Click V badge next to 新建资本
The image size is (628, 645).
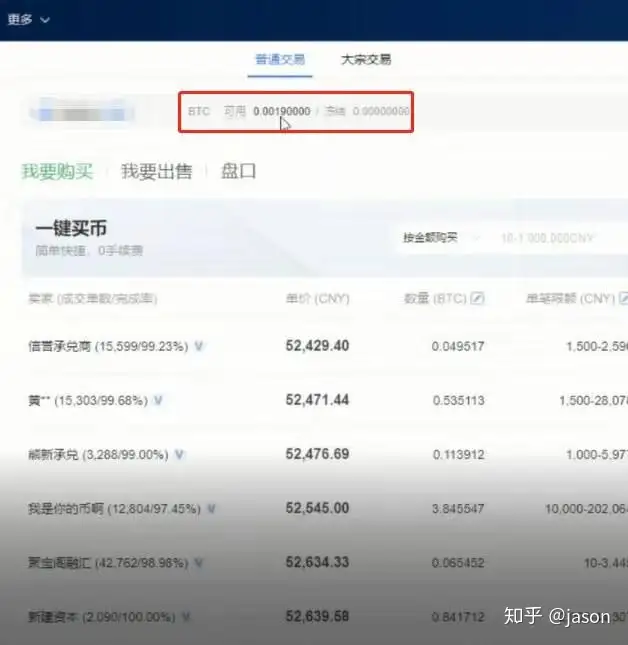[186, 617]
